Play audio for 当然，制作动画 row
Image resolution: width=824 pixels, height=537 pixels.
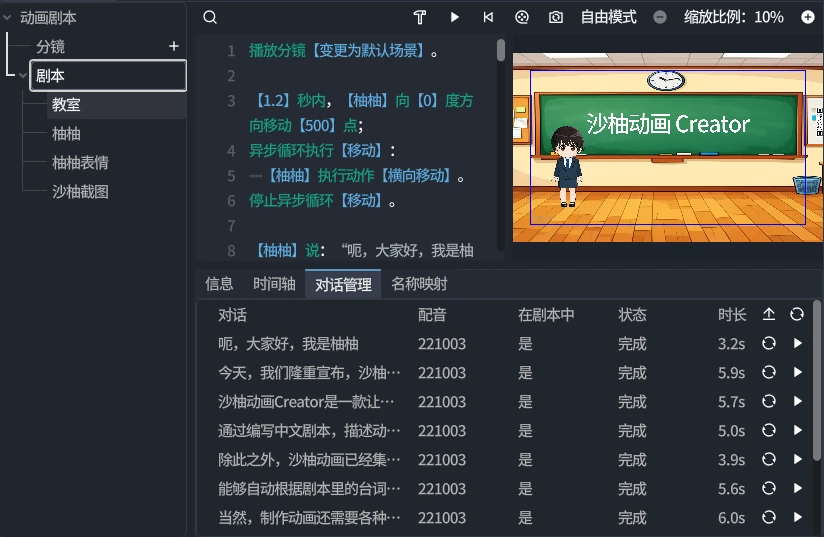click(798, 518)
